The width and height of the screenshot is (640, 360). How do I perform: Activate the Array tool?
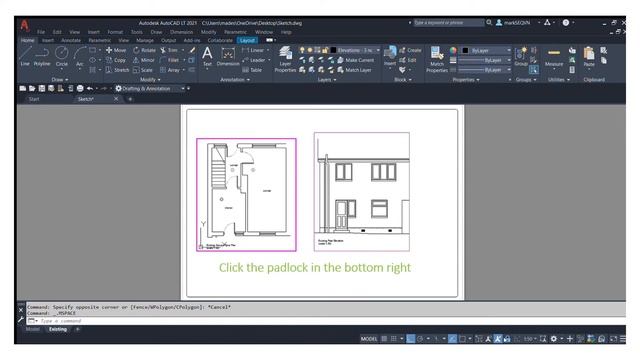click(170, 70)
